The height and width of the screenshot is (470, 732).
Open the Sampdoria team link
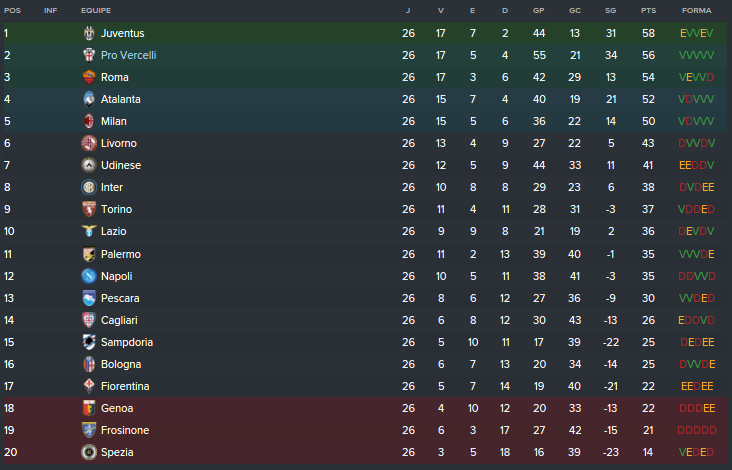pos(127,342)
